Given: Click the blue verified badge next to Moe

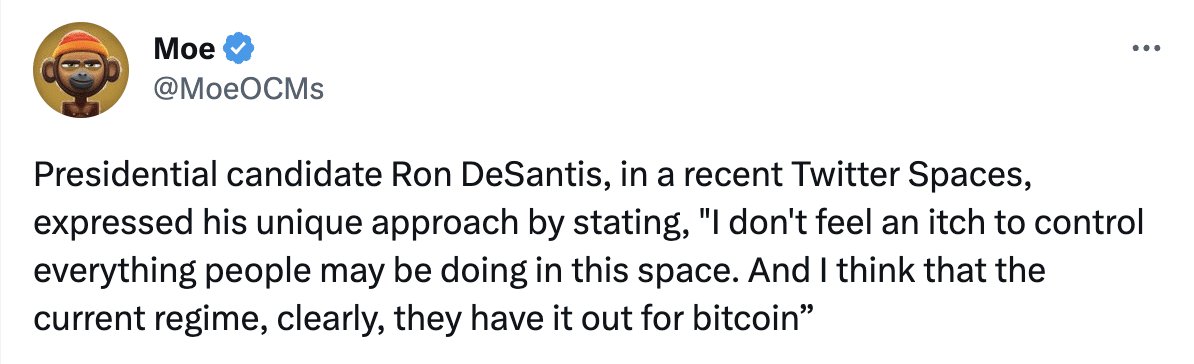Looking at the screenshot, I should pos(239,49).
